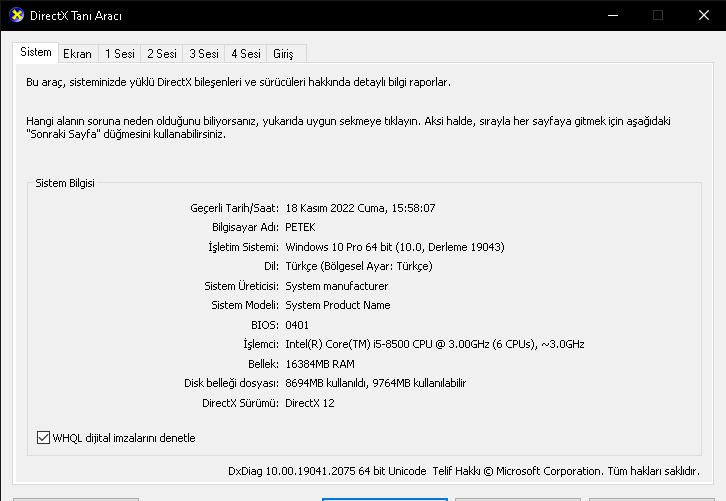The width and height of the screenshot is (726, 501).
Task: Click the İşletim Sistemi label
Action: 244,247
